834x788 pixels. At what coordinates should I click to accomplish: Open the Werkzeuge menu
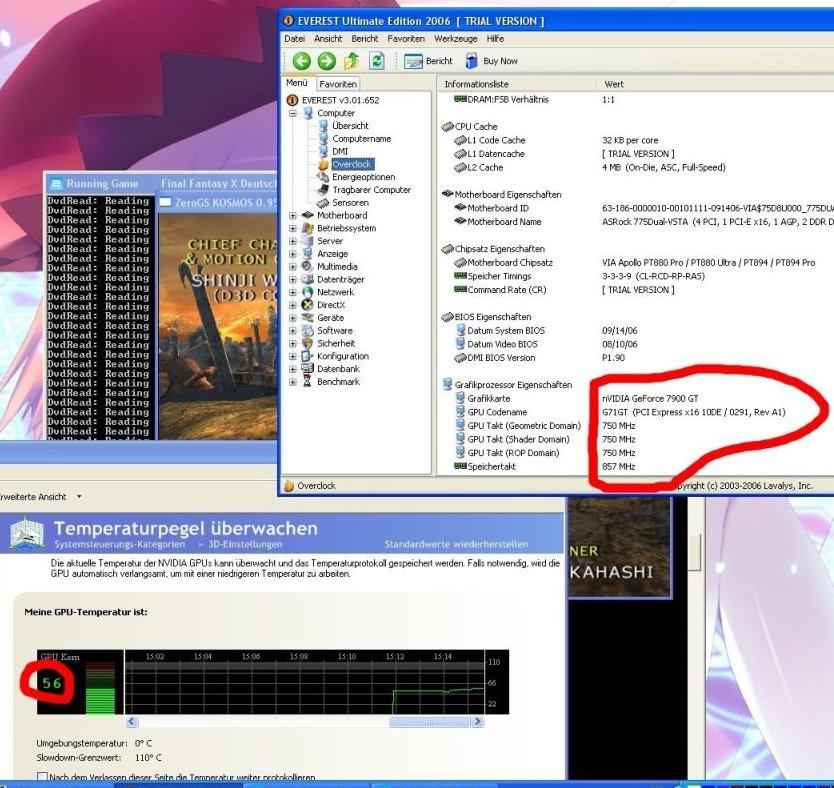tap(456, 39)
